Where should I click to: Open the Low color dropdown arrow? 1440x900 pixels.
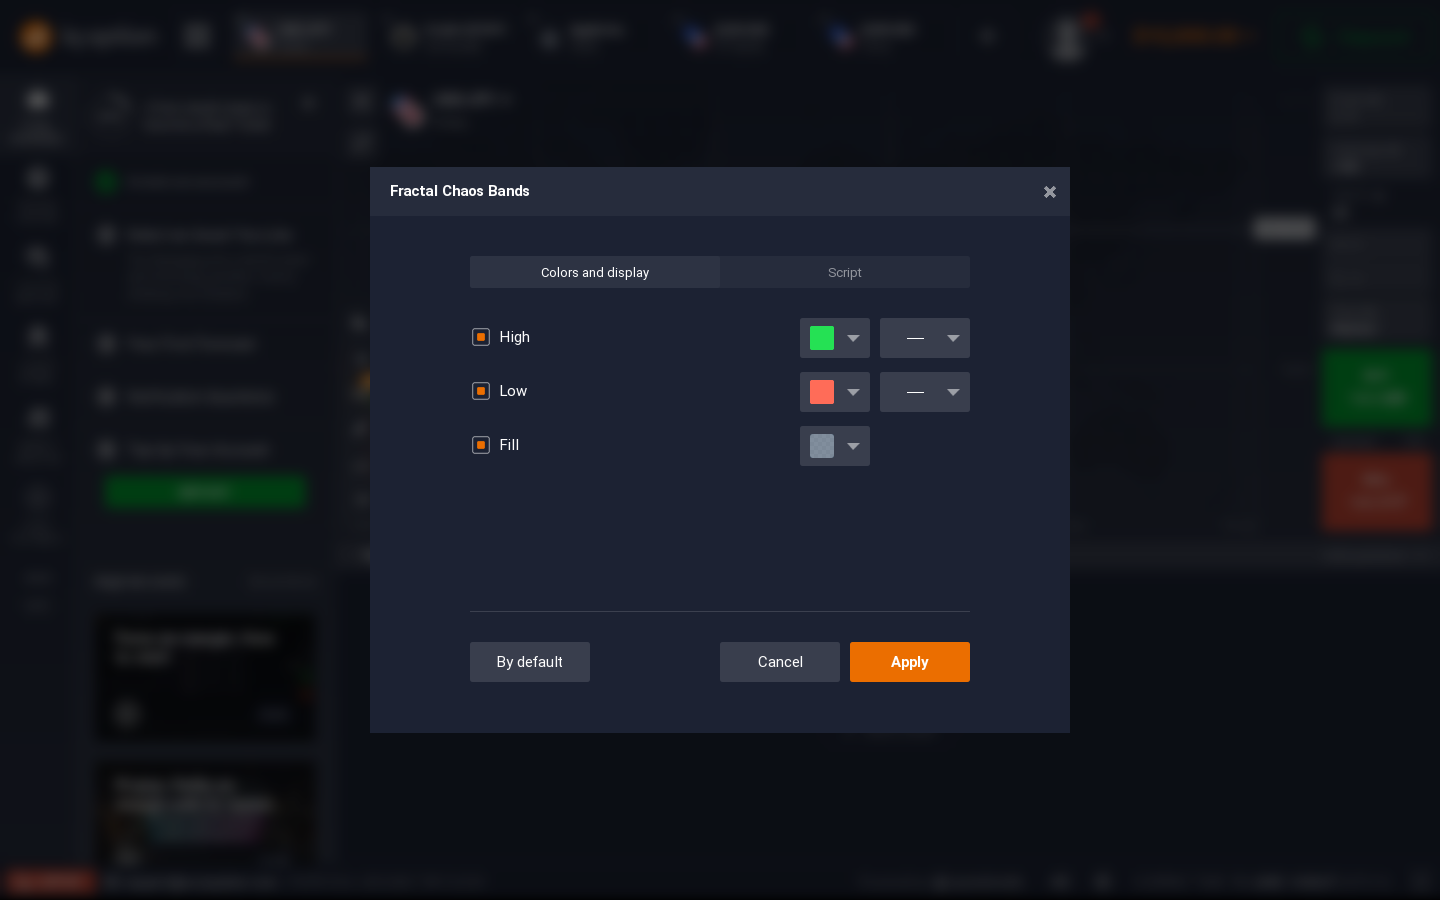pos(853,392)
